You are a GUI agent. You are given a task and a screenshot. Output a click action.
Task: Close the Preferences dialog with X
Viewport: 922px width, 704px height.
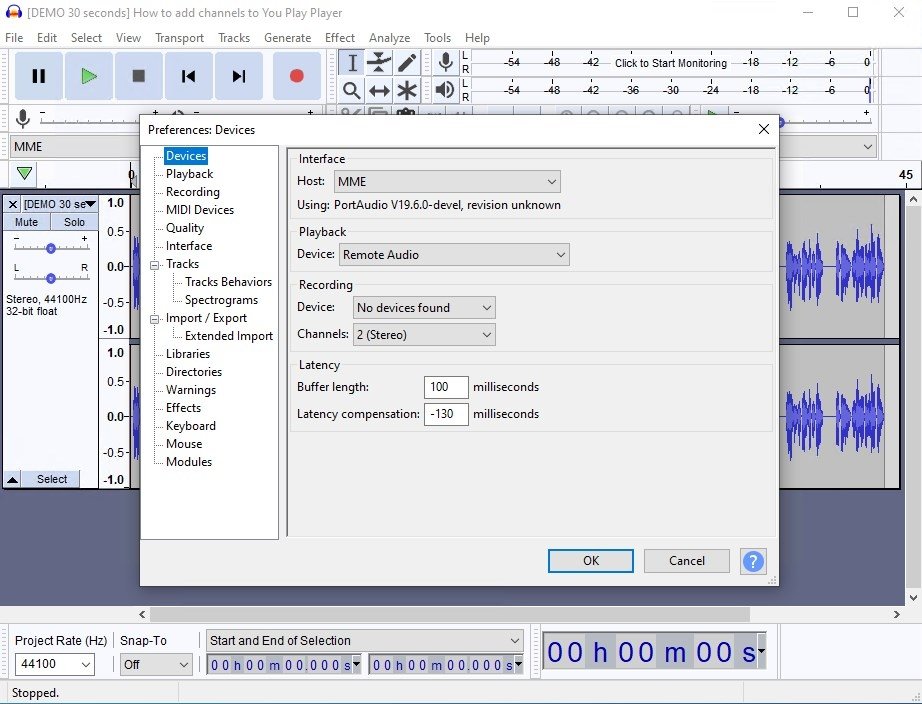tap(764, 129)
